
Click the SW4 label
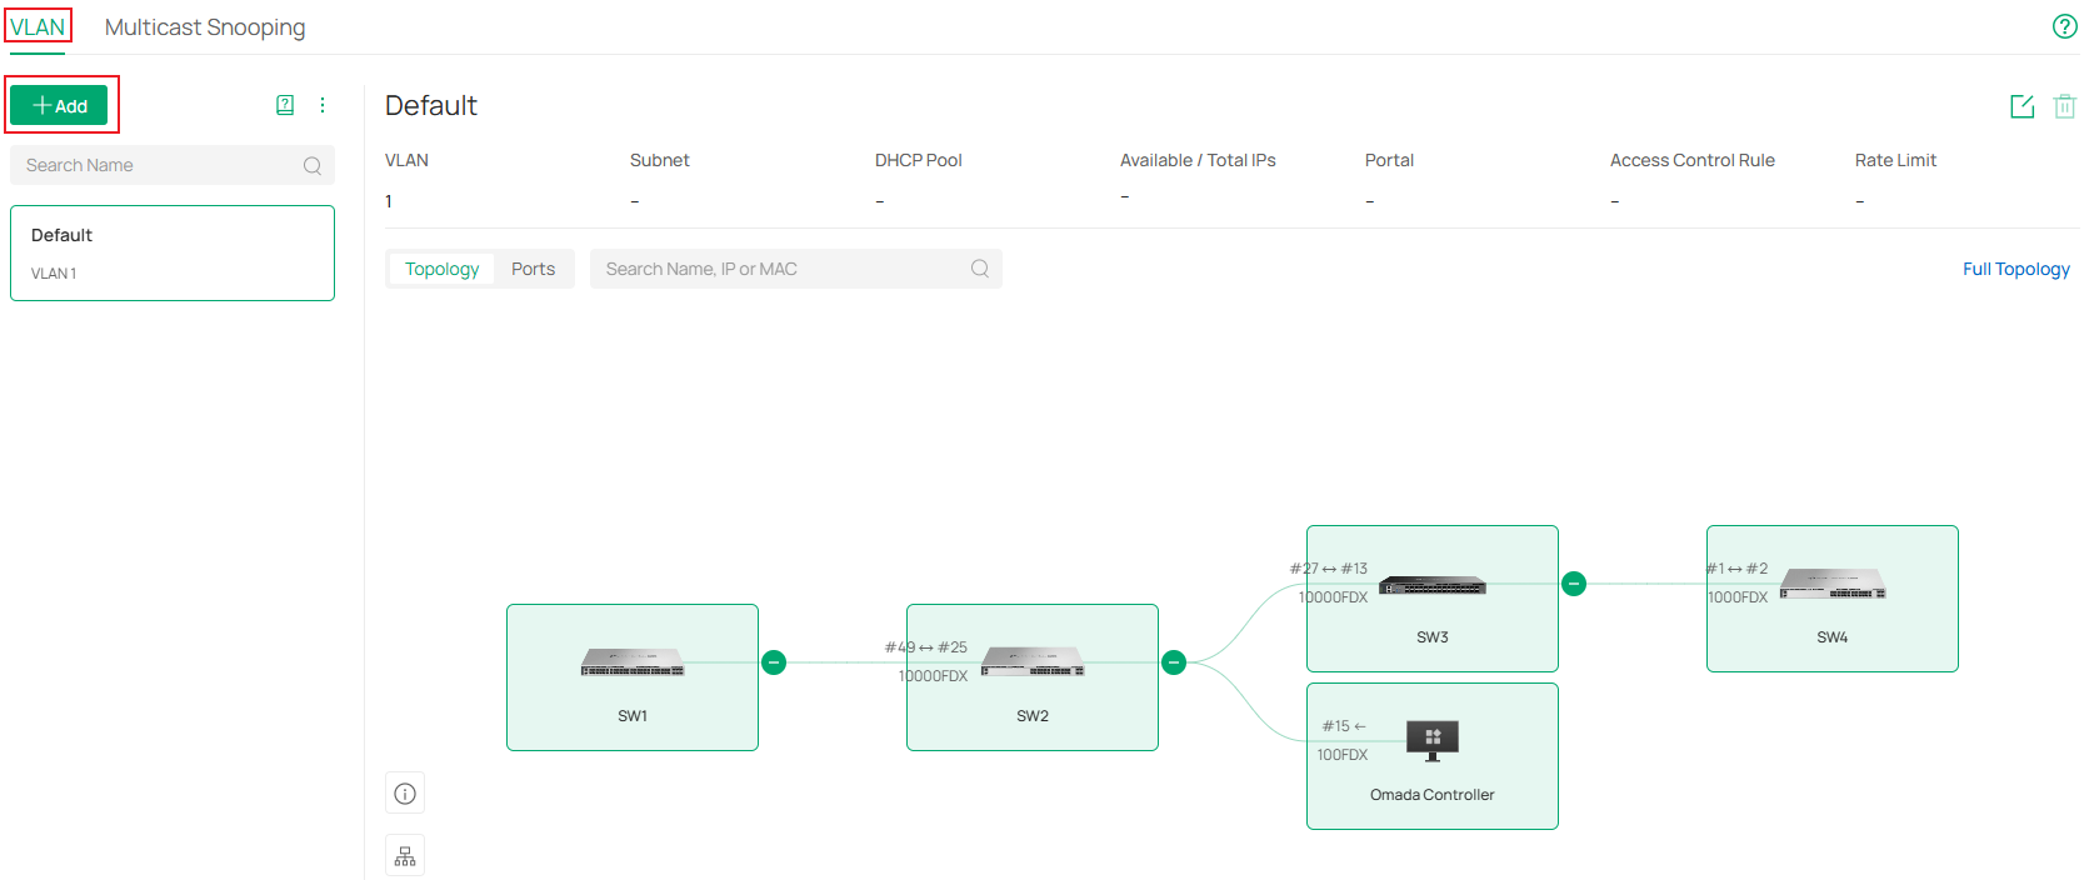[1832, 637]
